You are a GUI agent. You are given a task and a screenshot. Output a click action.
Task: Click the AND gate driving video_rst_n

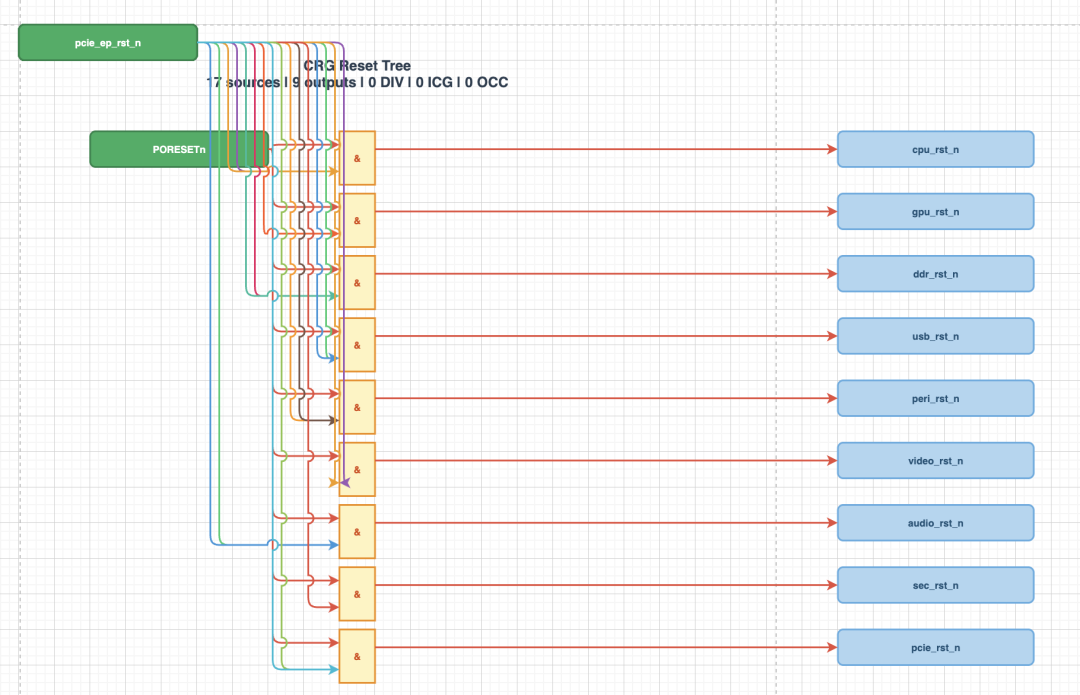(x=357, y=470)
